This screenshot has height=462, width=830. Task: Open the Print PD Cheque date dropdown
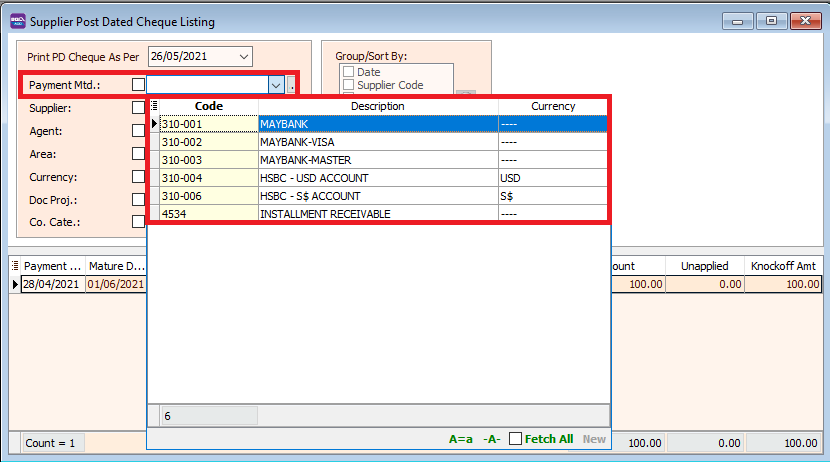[x=244, y=57]
